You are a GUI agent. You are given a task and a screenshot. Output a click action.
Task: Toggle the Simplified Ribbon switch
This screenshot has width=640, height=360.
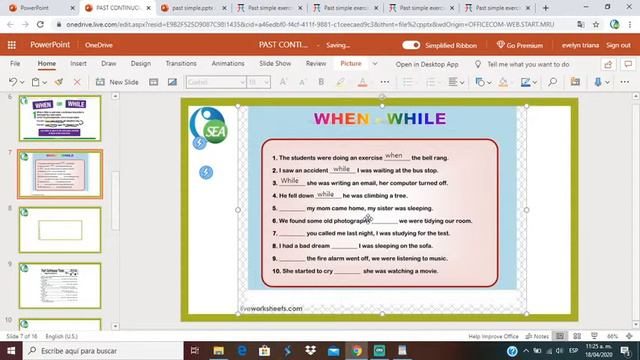point(411,45)
